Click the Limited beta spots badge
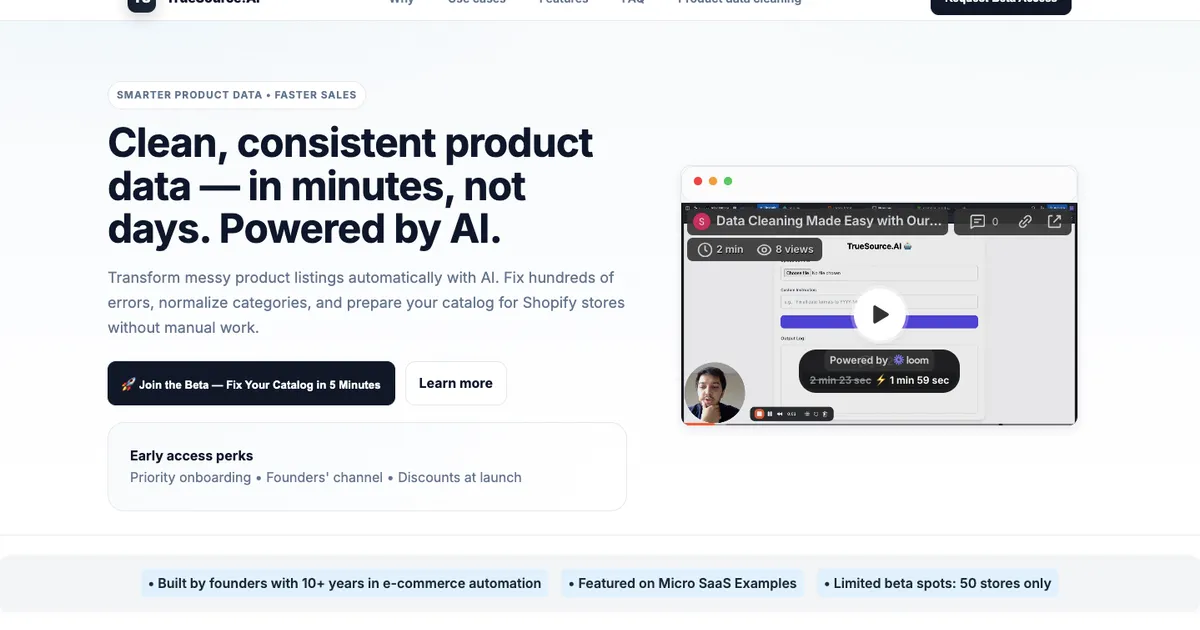This screenshot has width=1200, height=630. coord(936,583)
